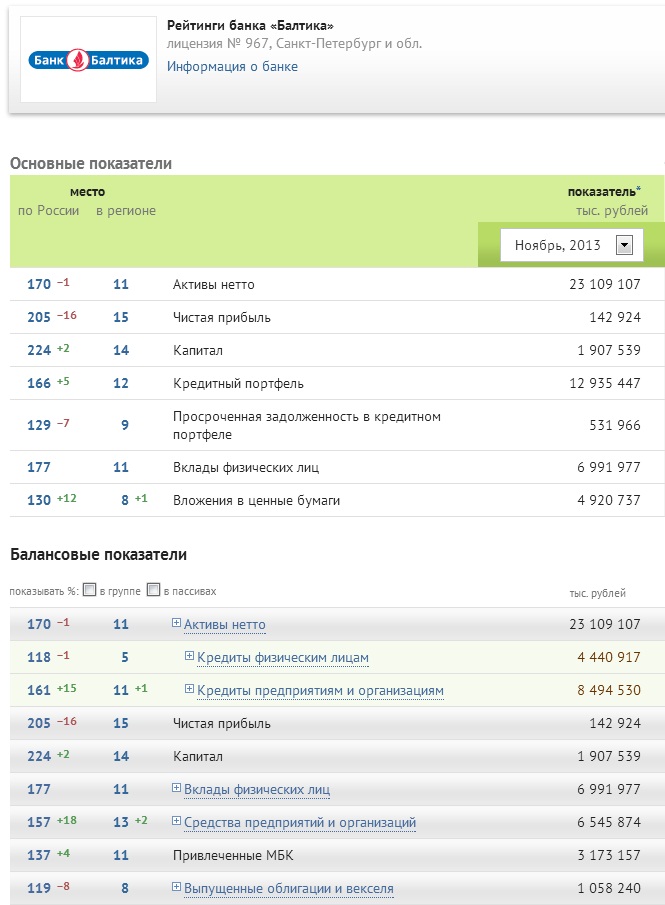Open Кредиты предприятиям и организациям link
This screenshot has height=905, width=665.
(x=320, y=691)
